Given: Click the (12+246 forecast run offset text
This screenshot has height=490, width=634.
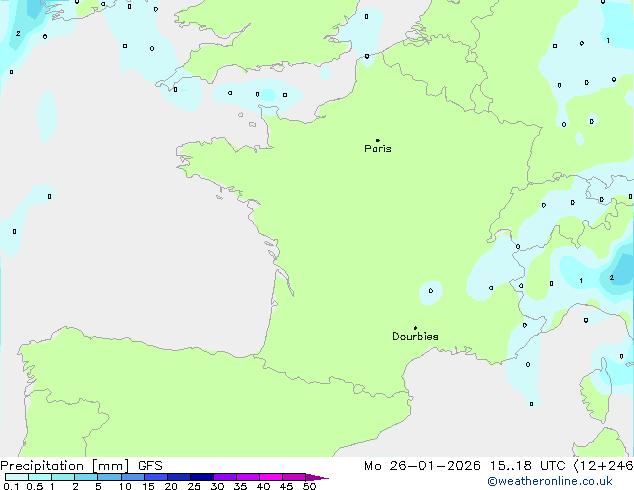Looking at the screenshot, I should pos(603,466).
